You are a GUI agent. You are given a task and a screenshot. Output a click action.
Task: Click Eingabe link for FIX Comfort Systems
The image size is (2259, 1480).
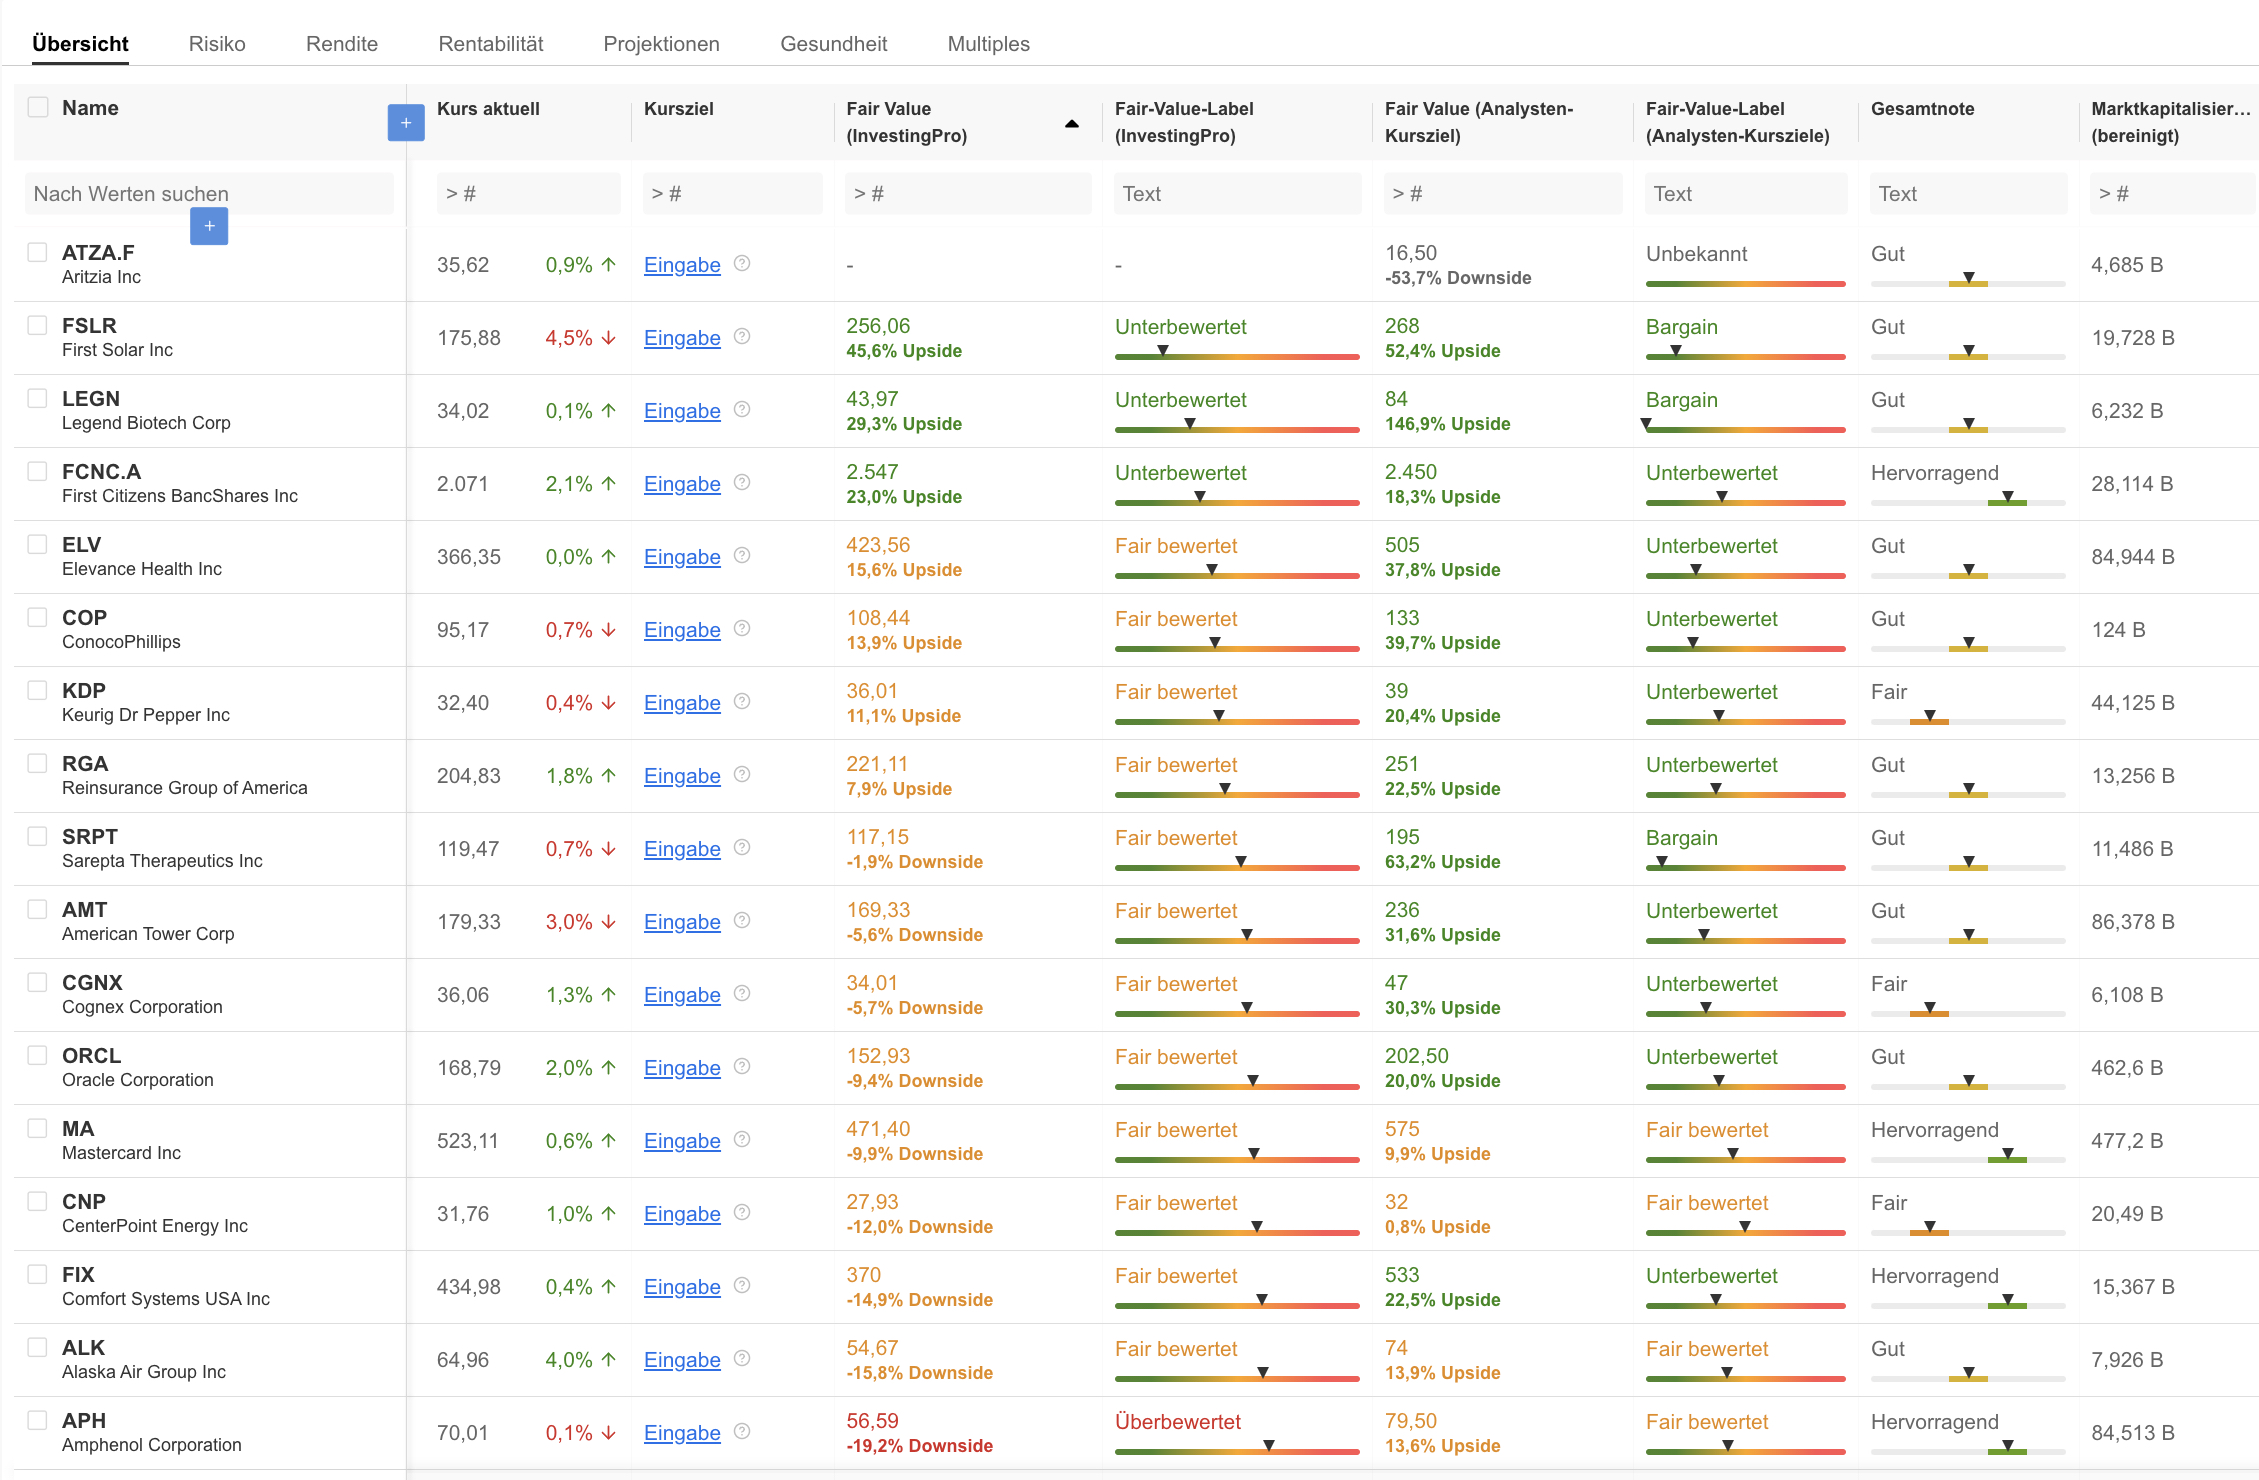point(682,1287)
